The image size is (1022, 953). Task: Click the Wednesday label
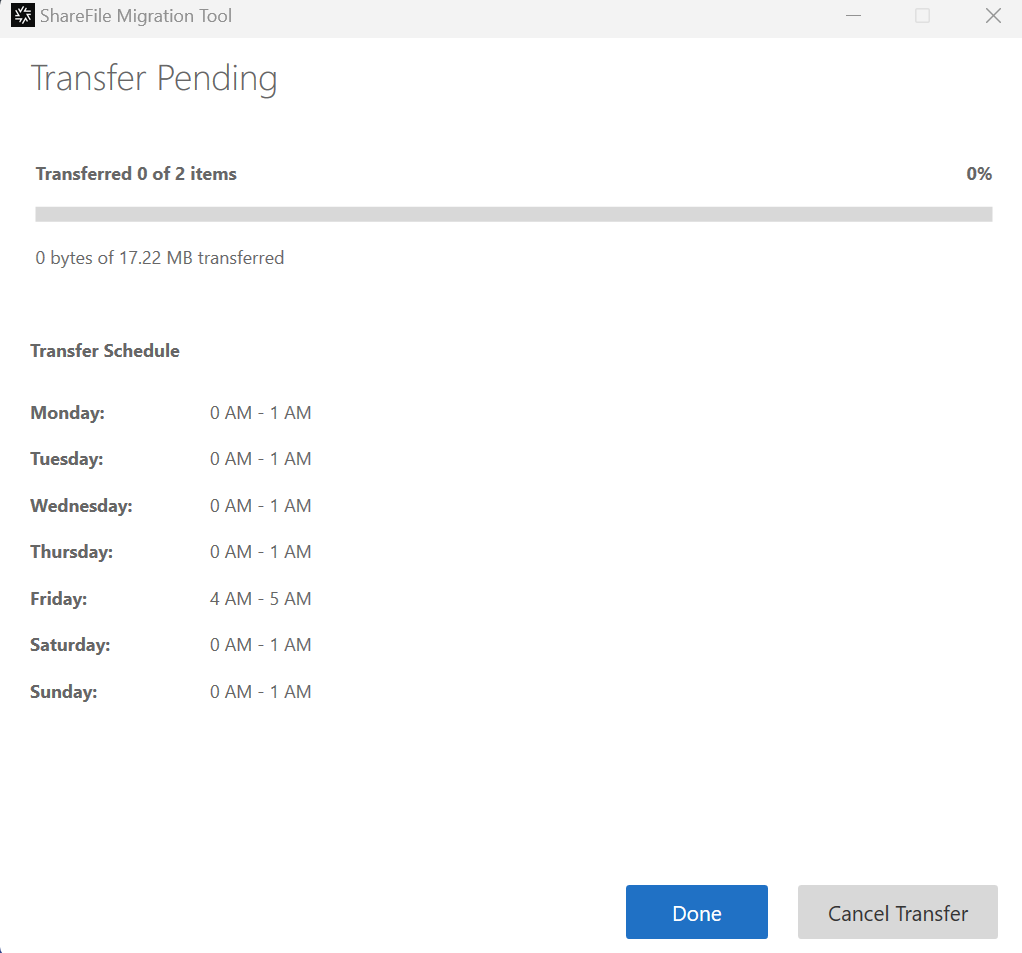(x=81, y=506)
